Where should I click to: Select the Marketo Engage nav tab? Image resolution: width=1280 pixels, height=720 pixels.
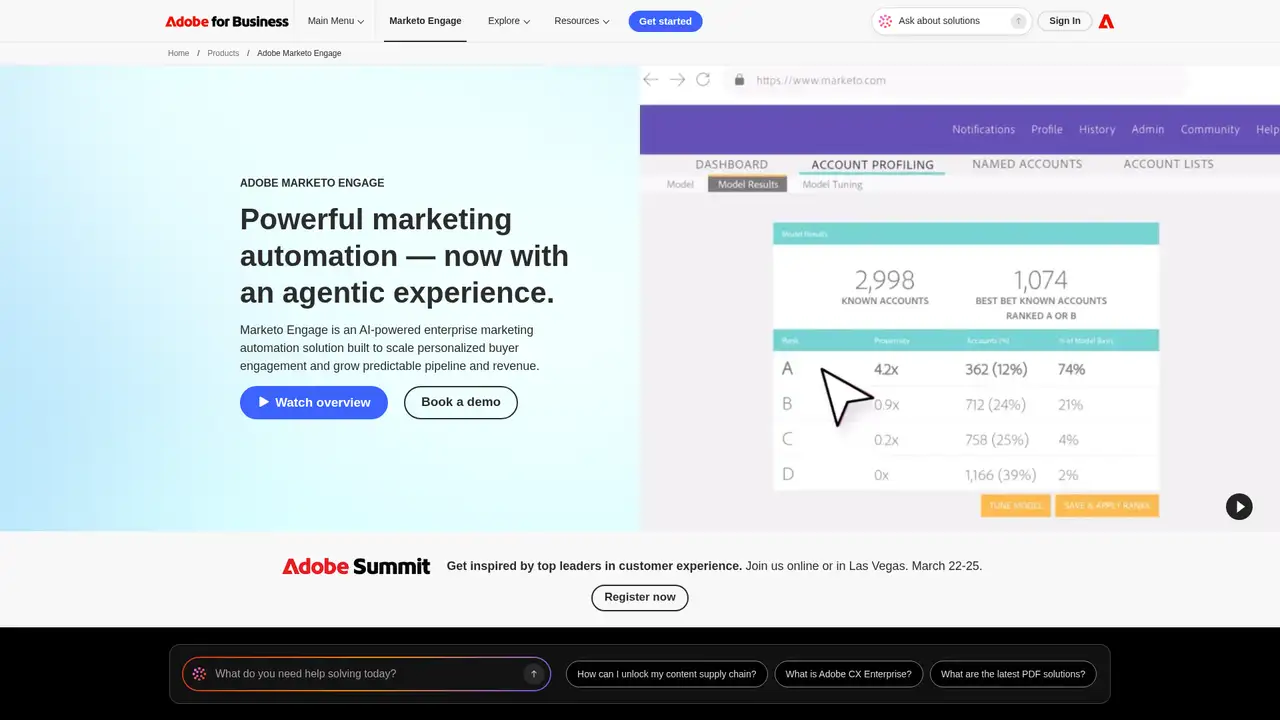point(425,21)
